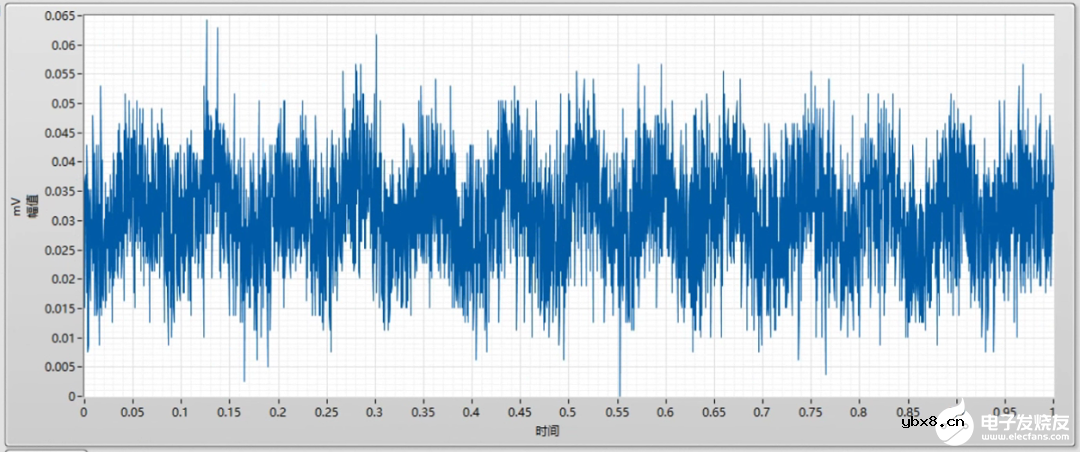Click the 0.03 Y-axis tick label
1080x452 pixels.
click(x=65, y=220)
